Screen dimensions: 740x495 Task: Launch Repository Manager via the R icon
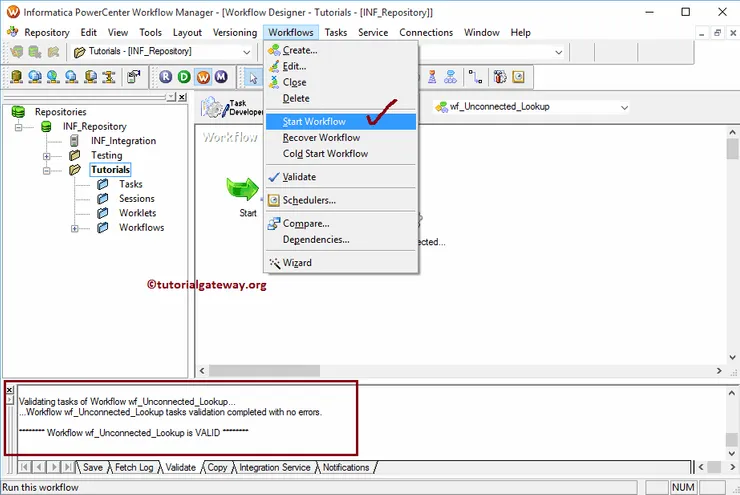(x=166, y=76)
